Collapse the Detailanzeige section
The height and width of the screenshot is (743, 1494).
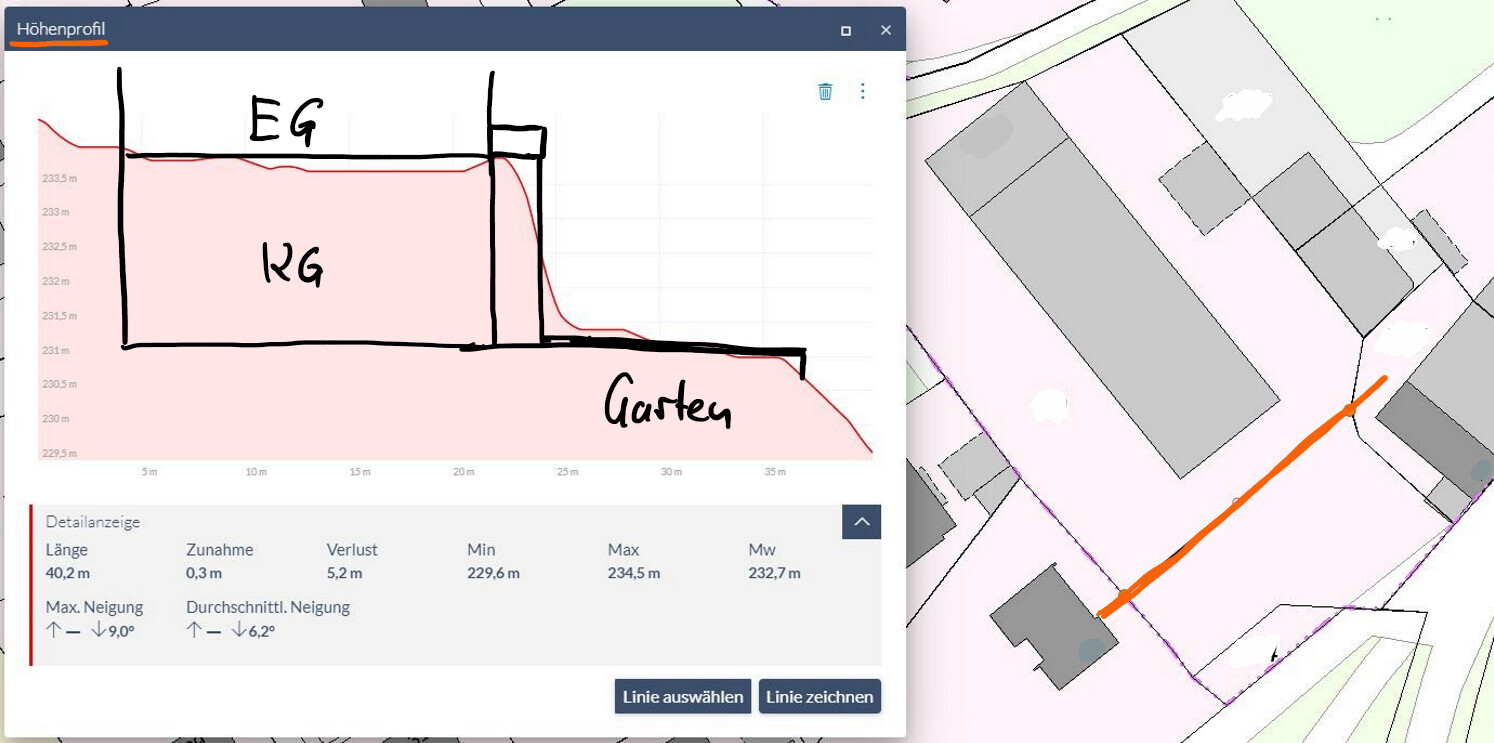[x=861, y=522]
